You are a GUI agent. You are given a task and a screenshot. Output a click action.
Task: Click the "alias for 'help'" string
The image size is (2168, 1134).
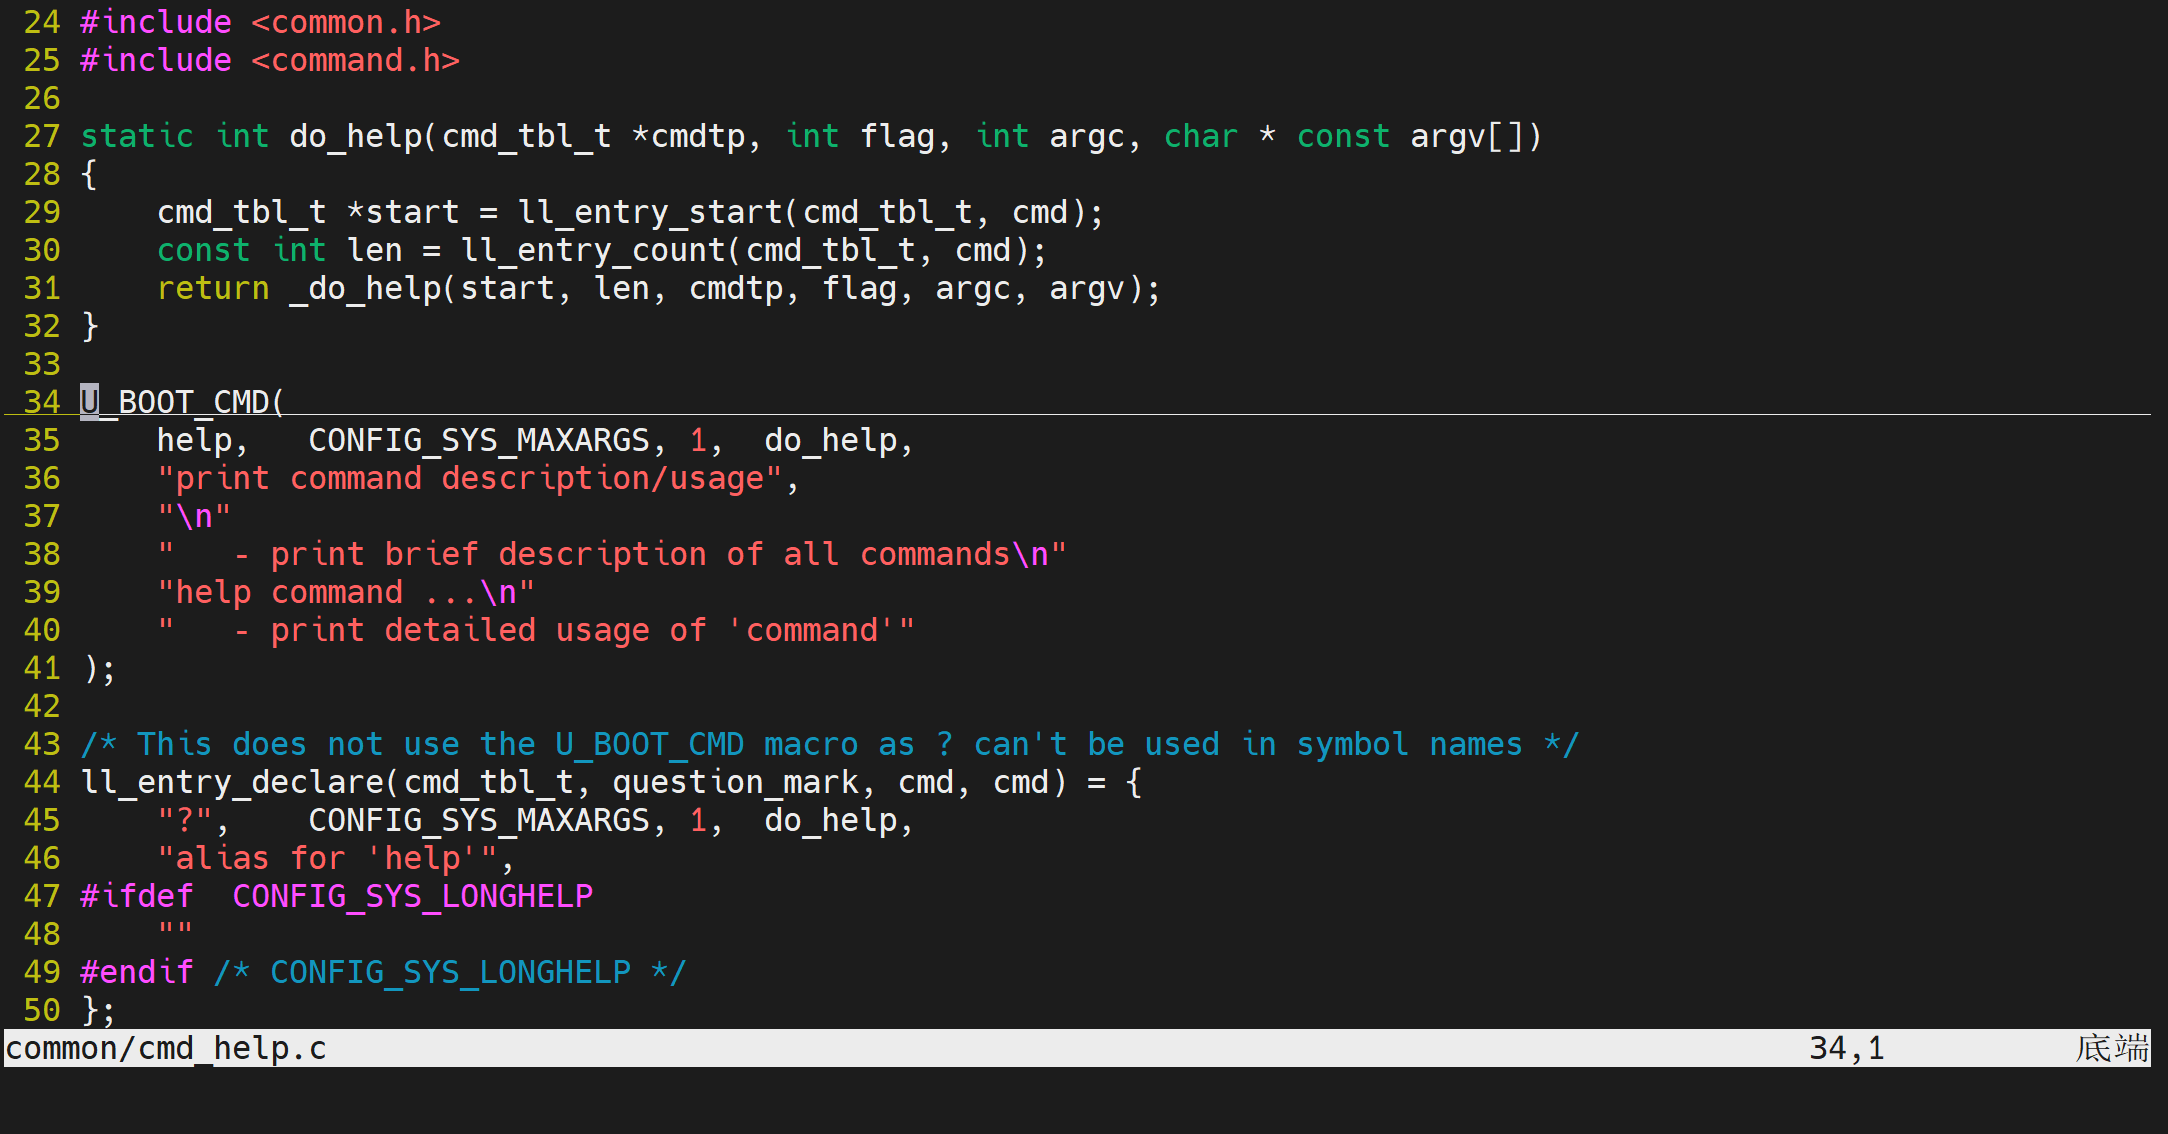(x=327, y=858)
